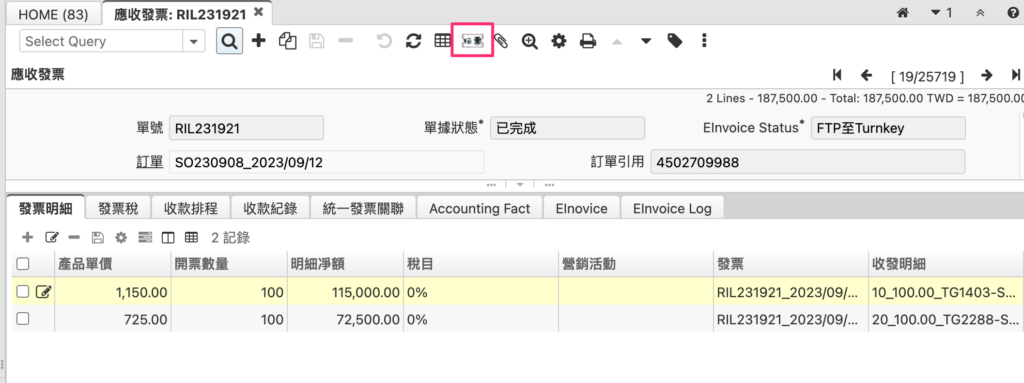This screenshot has height=383, width=1024.
Task: Open the Select Query dropdown arrow
Action: pyautogui.click(x=193, y=41)
